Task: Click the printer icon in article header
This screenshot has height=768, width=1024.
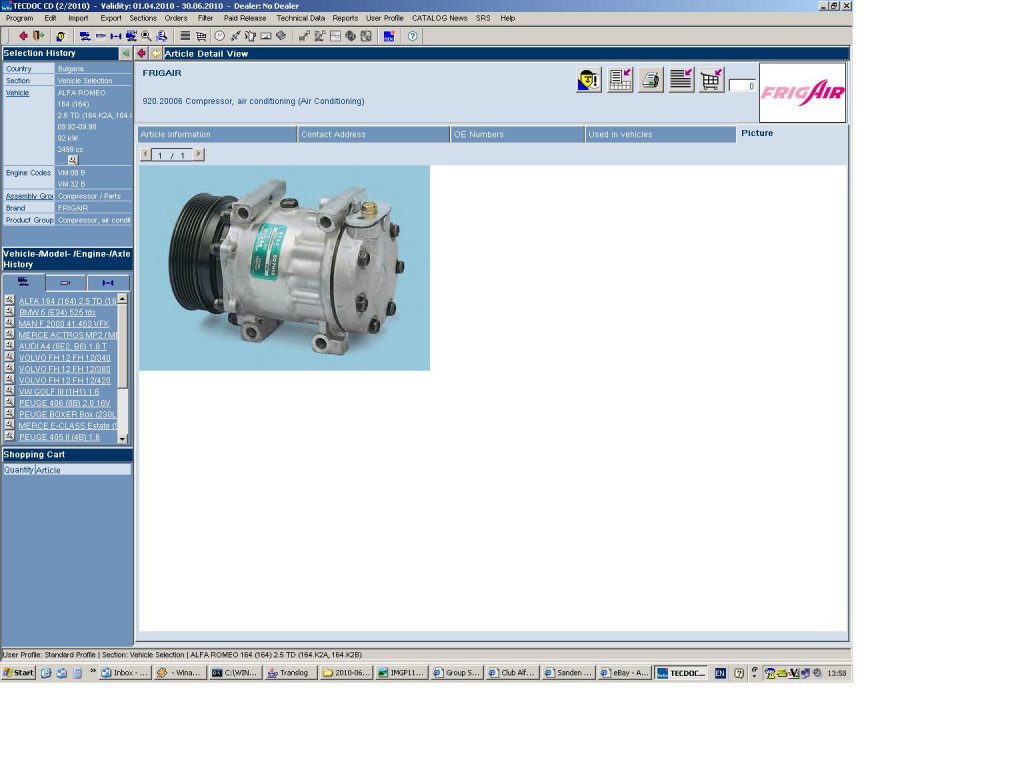Action: point(651,81)
